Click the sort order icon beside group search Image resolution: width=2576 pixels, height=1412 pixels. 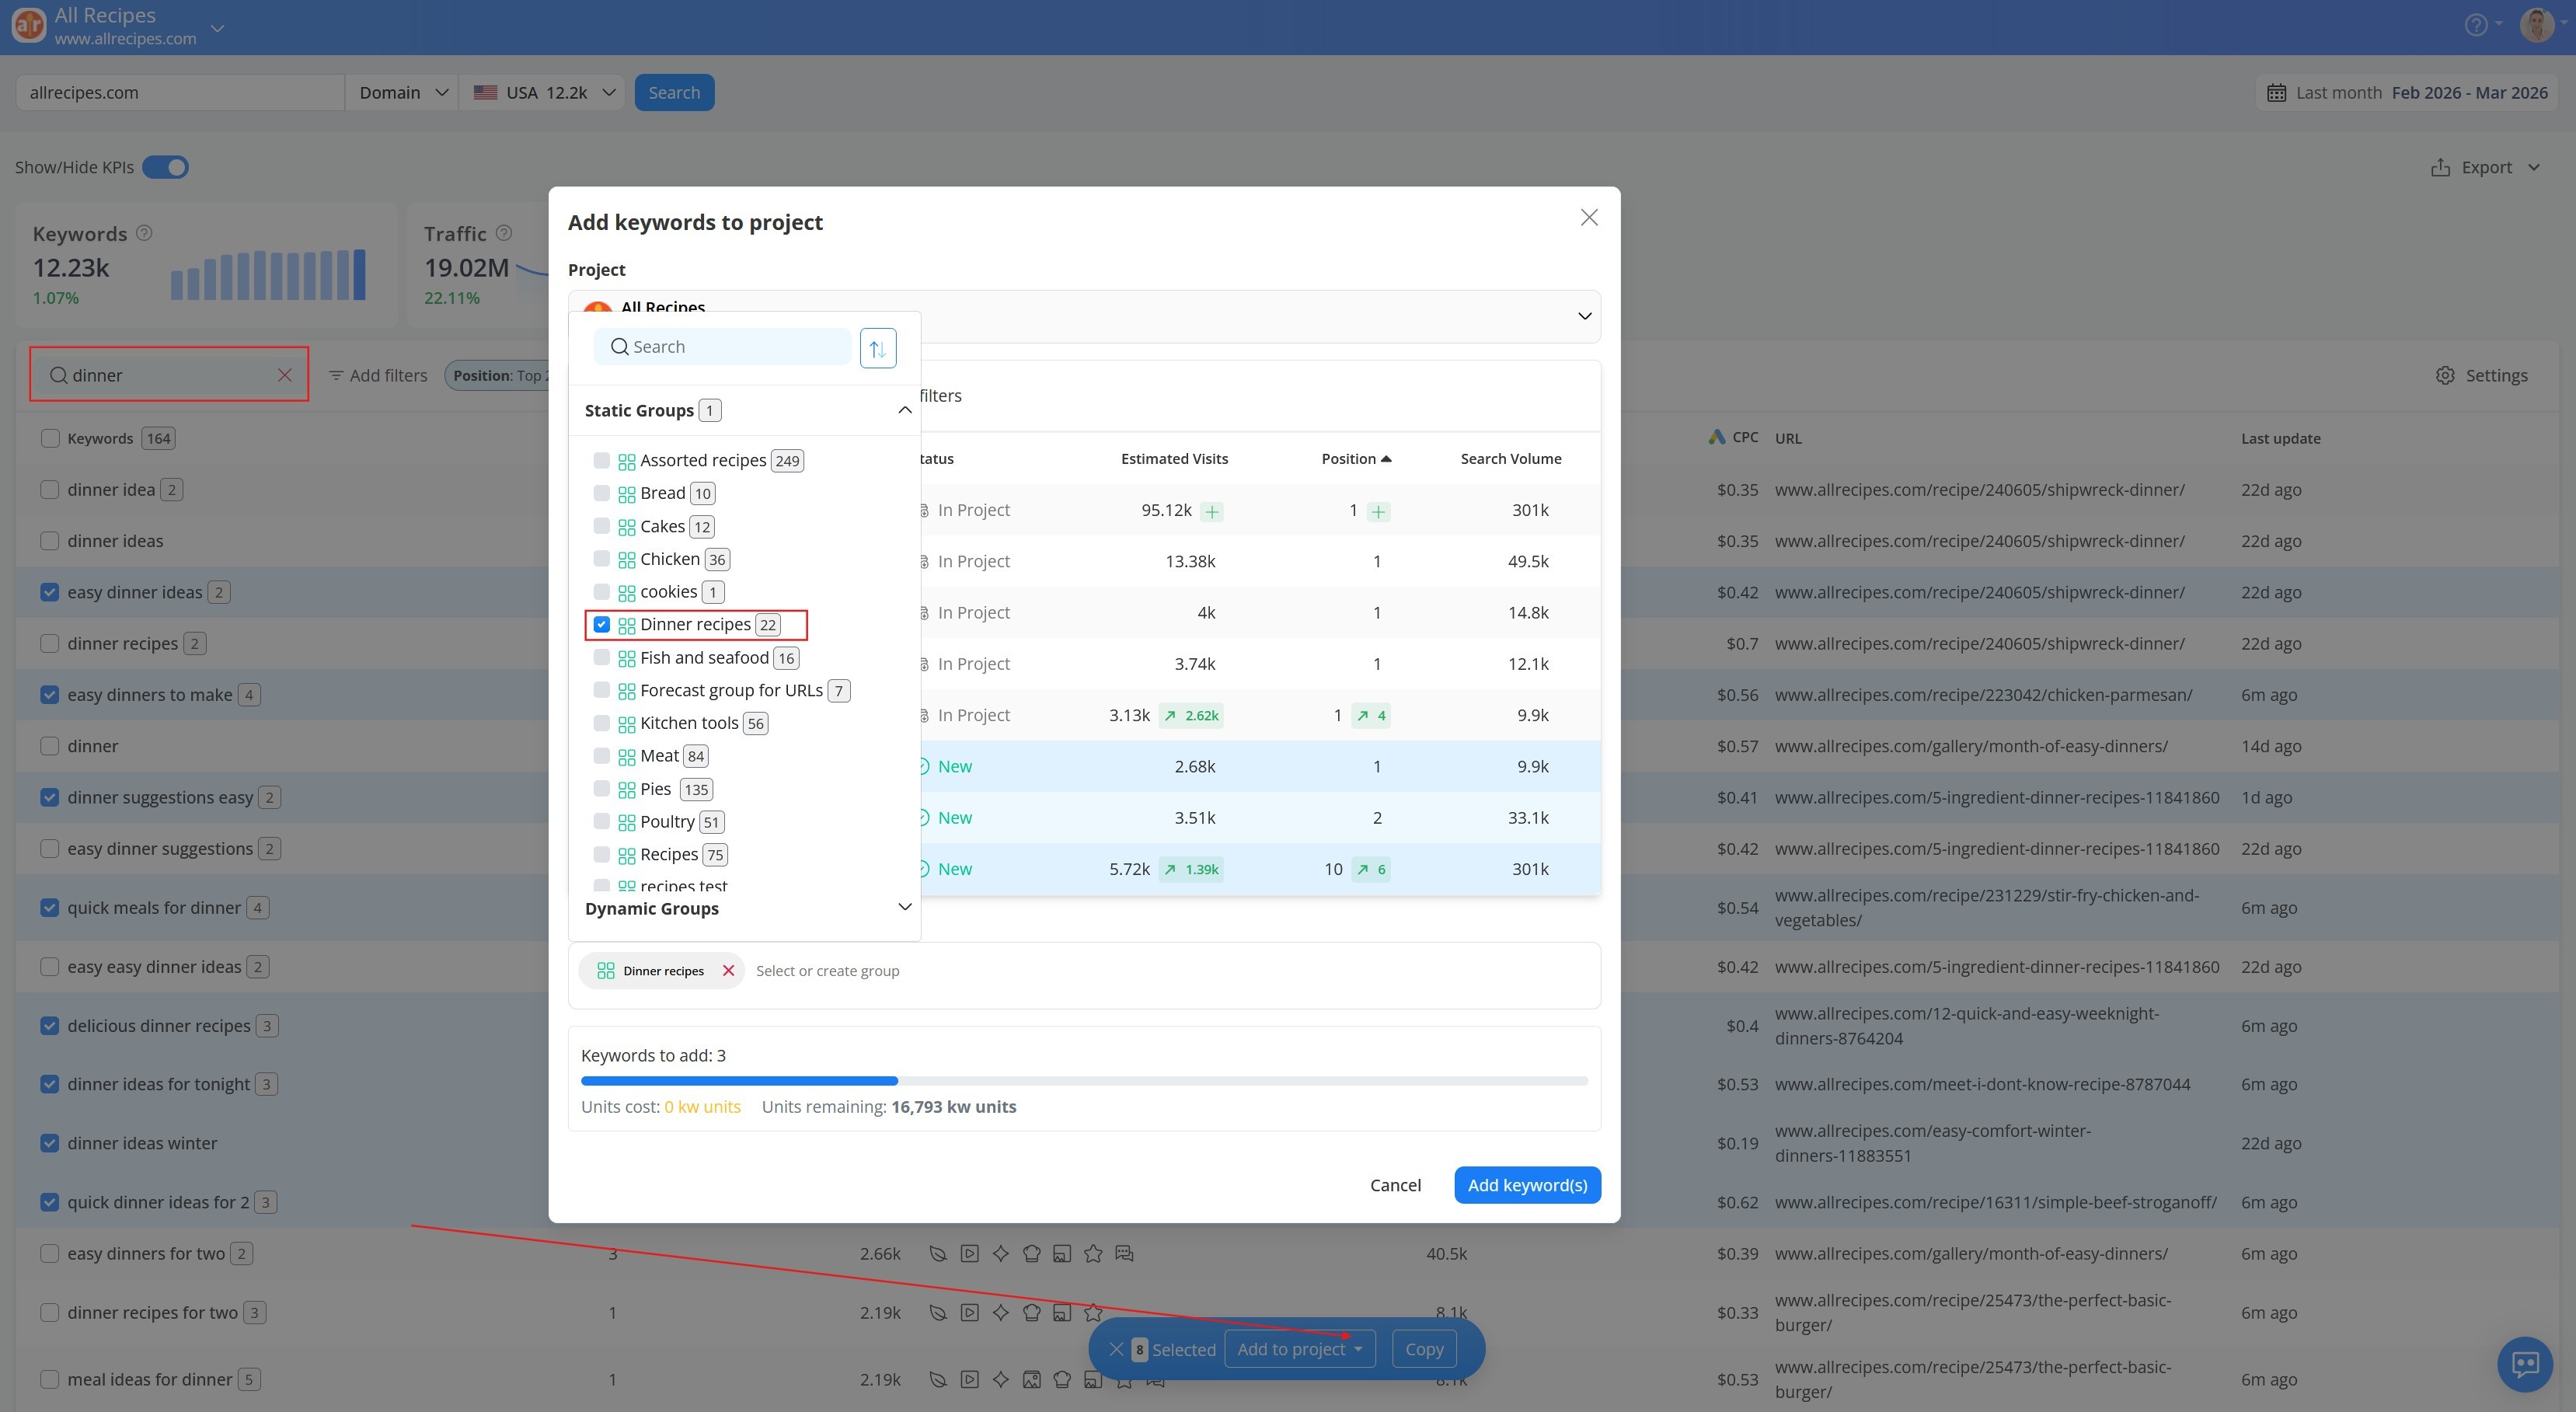(877, 348)
